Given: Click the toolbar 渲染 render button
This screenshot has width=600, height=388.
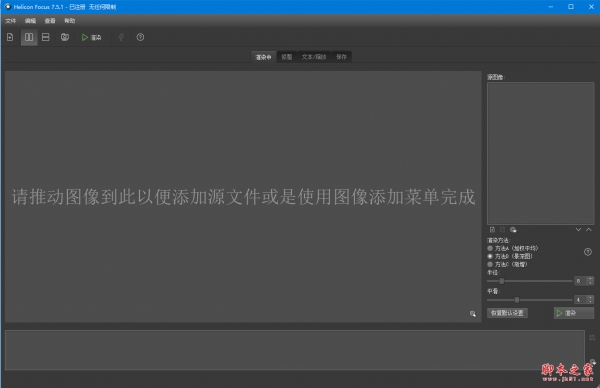Looking at the screenshot, I should 92,37.
